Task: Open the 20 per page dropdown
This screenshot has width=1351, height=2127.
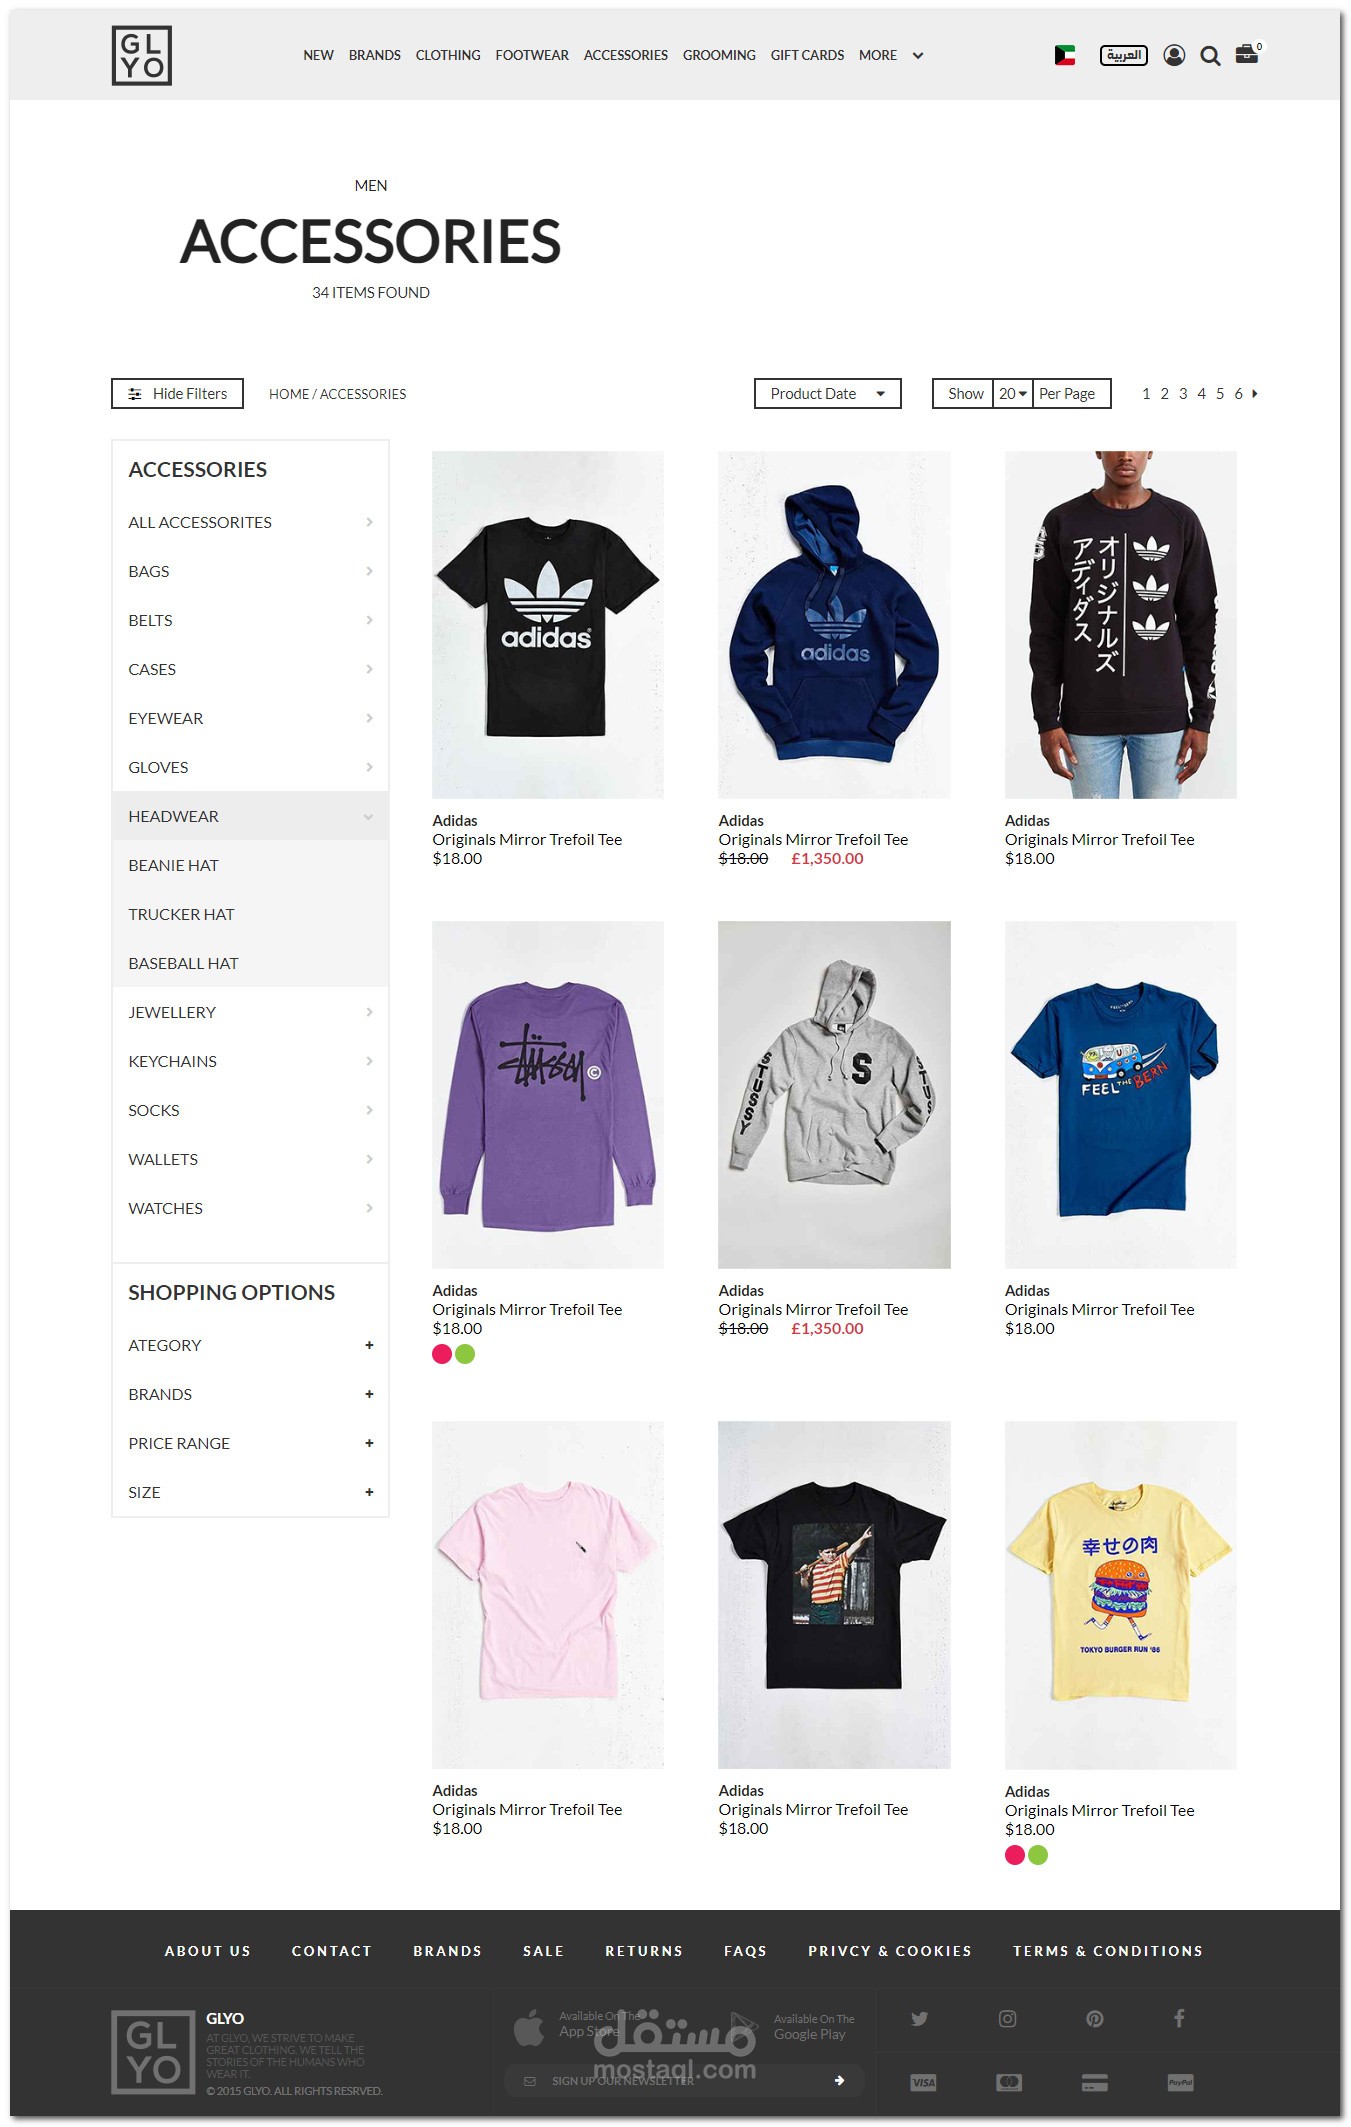Action: tap(1012, 394)
